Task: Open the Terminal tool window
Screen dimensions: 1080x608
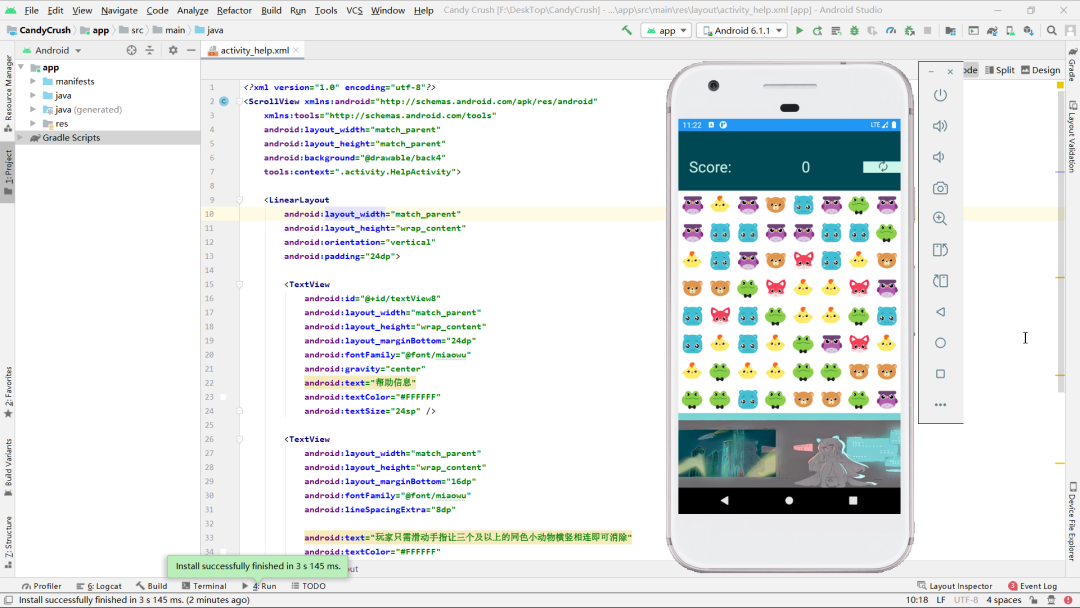Action: (x=205, y=586)
